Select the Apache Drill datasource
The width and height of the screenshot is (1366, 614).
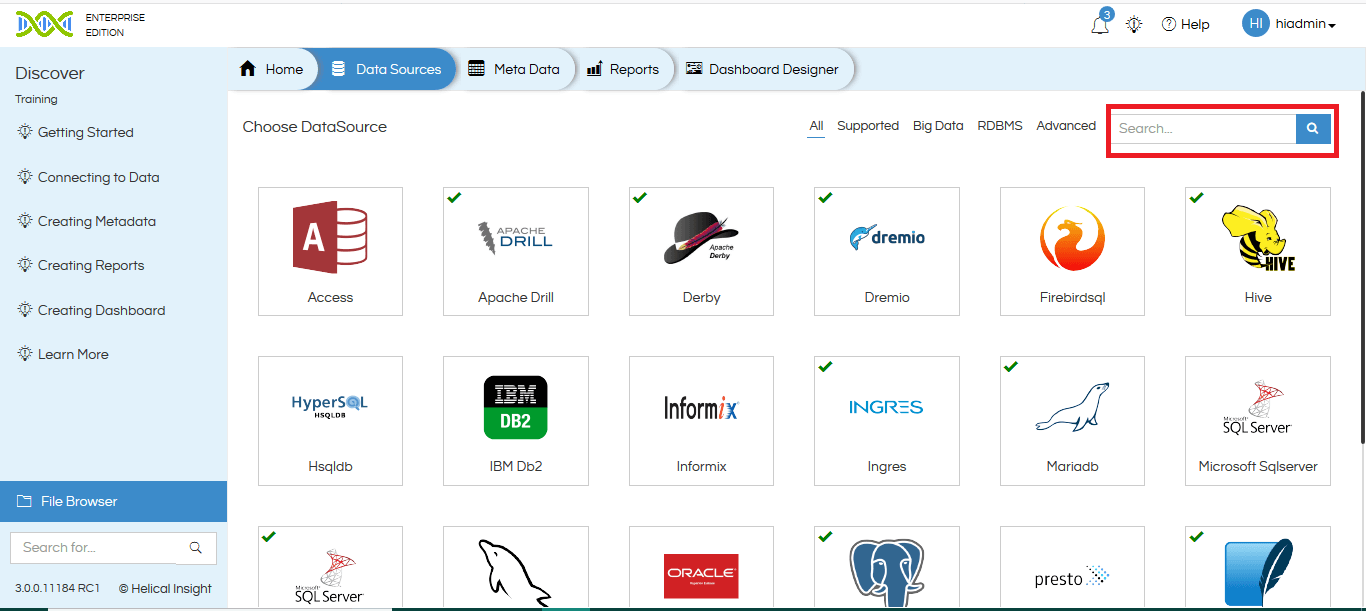(516, 251)
